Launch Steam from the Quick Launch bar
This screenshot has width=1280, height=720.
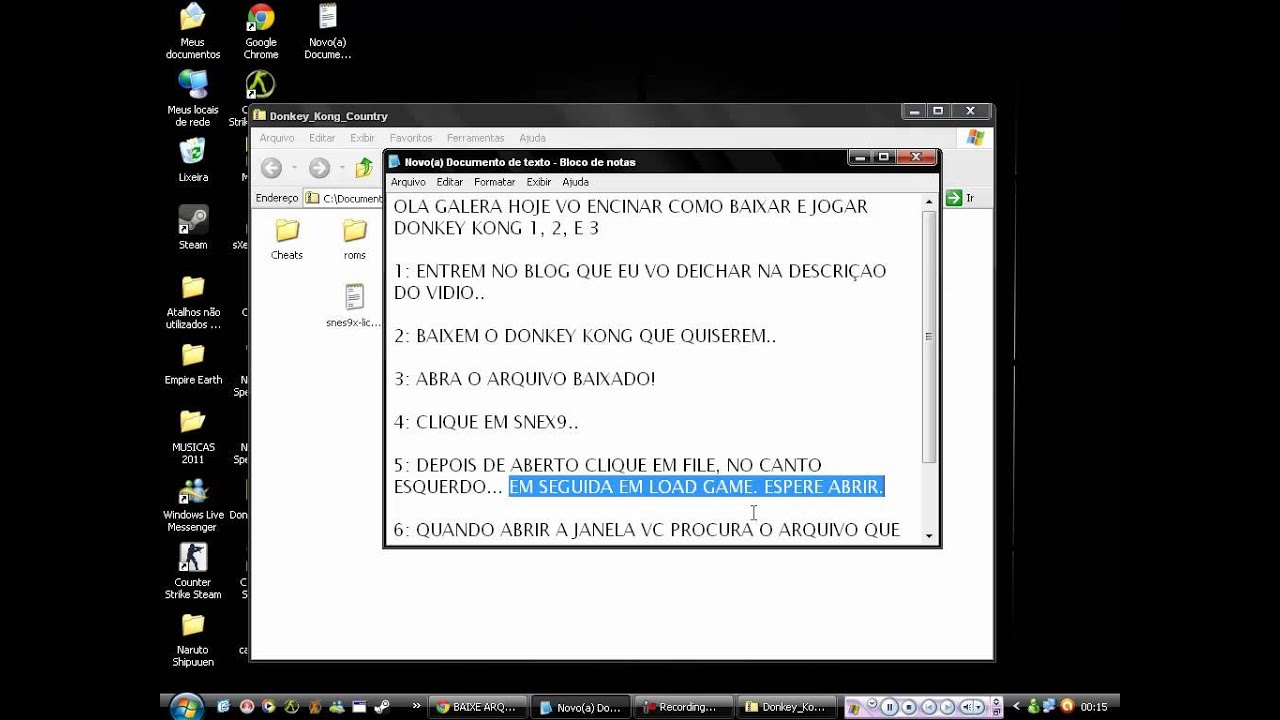381,706
